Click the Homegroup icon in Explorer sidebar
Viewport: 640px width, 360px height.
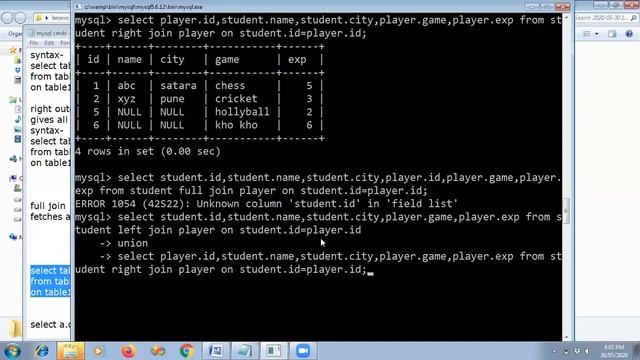[x=13, y=158]
